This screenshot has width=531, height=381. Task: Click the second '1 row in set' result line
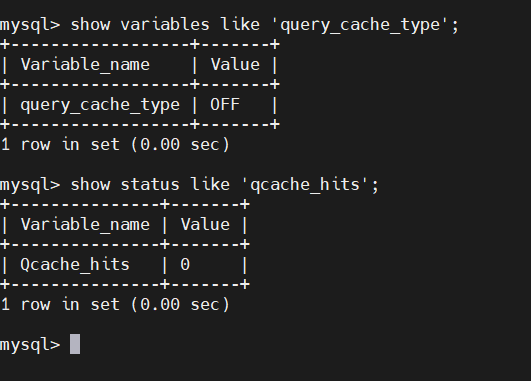coord(115,304)
